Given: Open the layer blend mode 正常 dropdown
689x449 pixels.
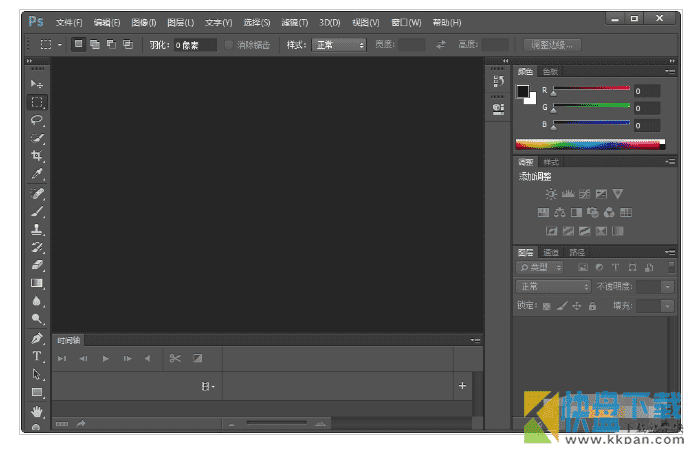Looking at the screenshot, I should 553,286.
